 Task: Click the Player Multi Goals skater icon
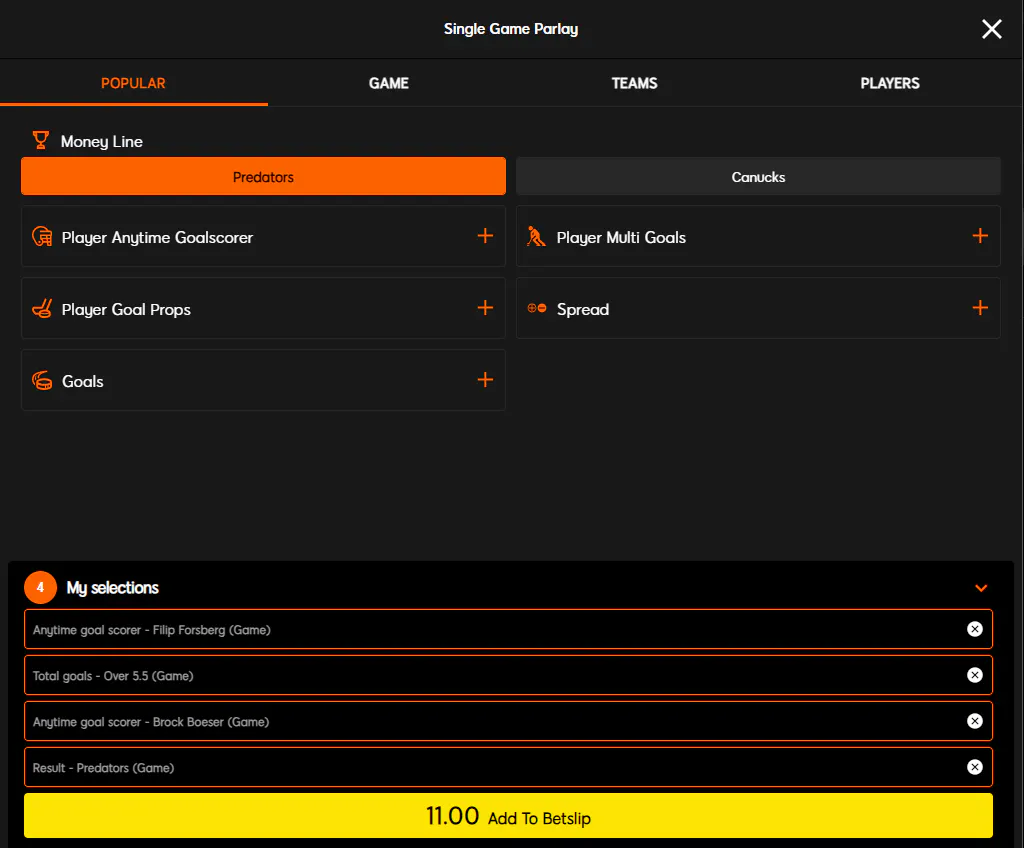[536, 236]
